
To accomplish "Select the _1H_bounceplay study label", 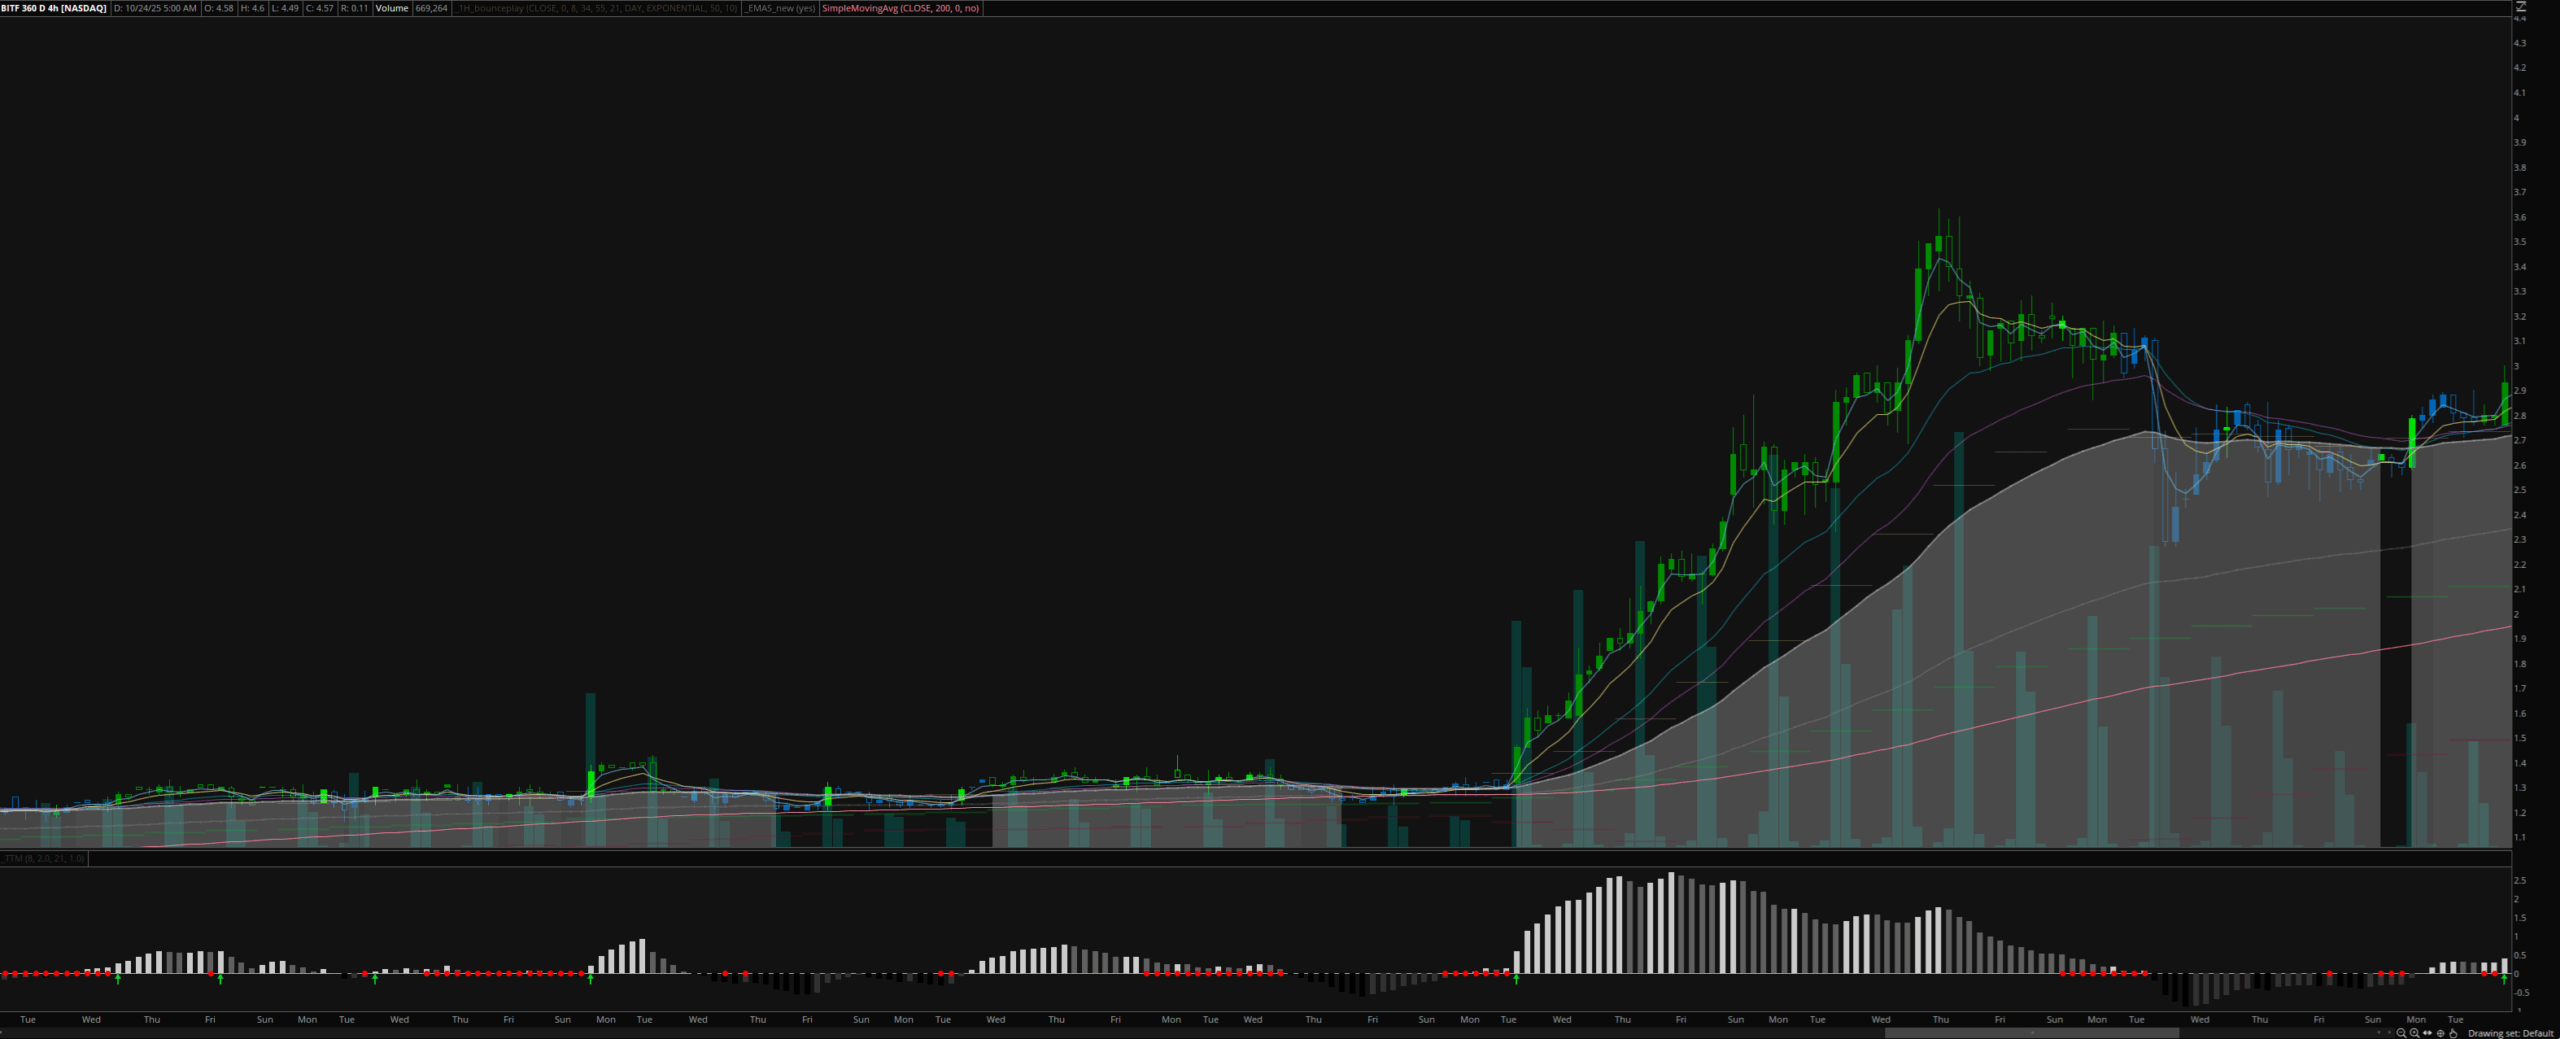I will coord(597,8).
